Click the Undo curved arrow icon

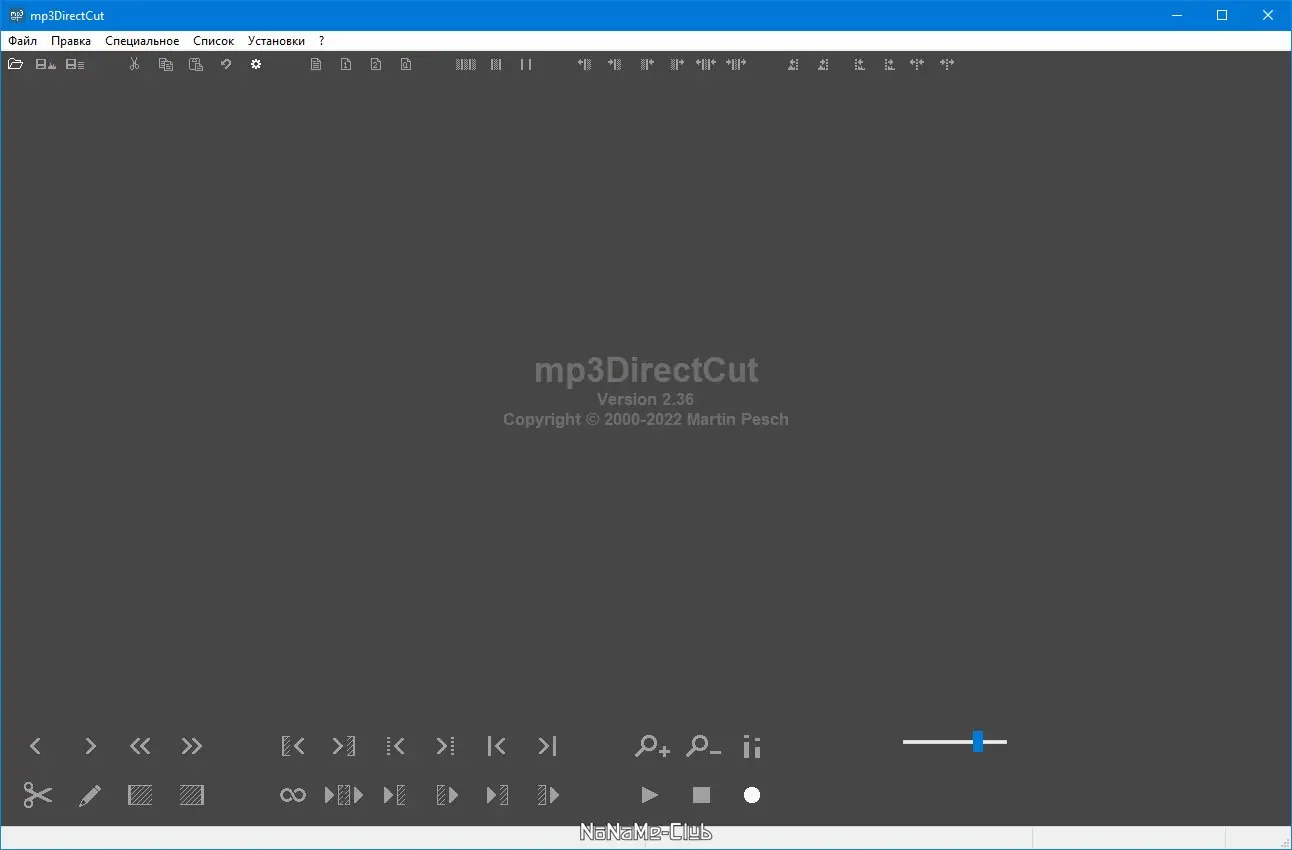(x=226, y=64)
